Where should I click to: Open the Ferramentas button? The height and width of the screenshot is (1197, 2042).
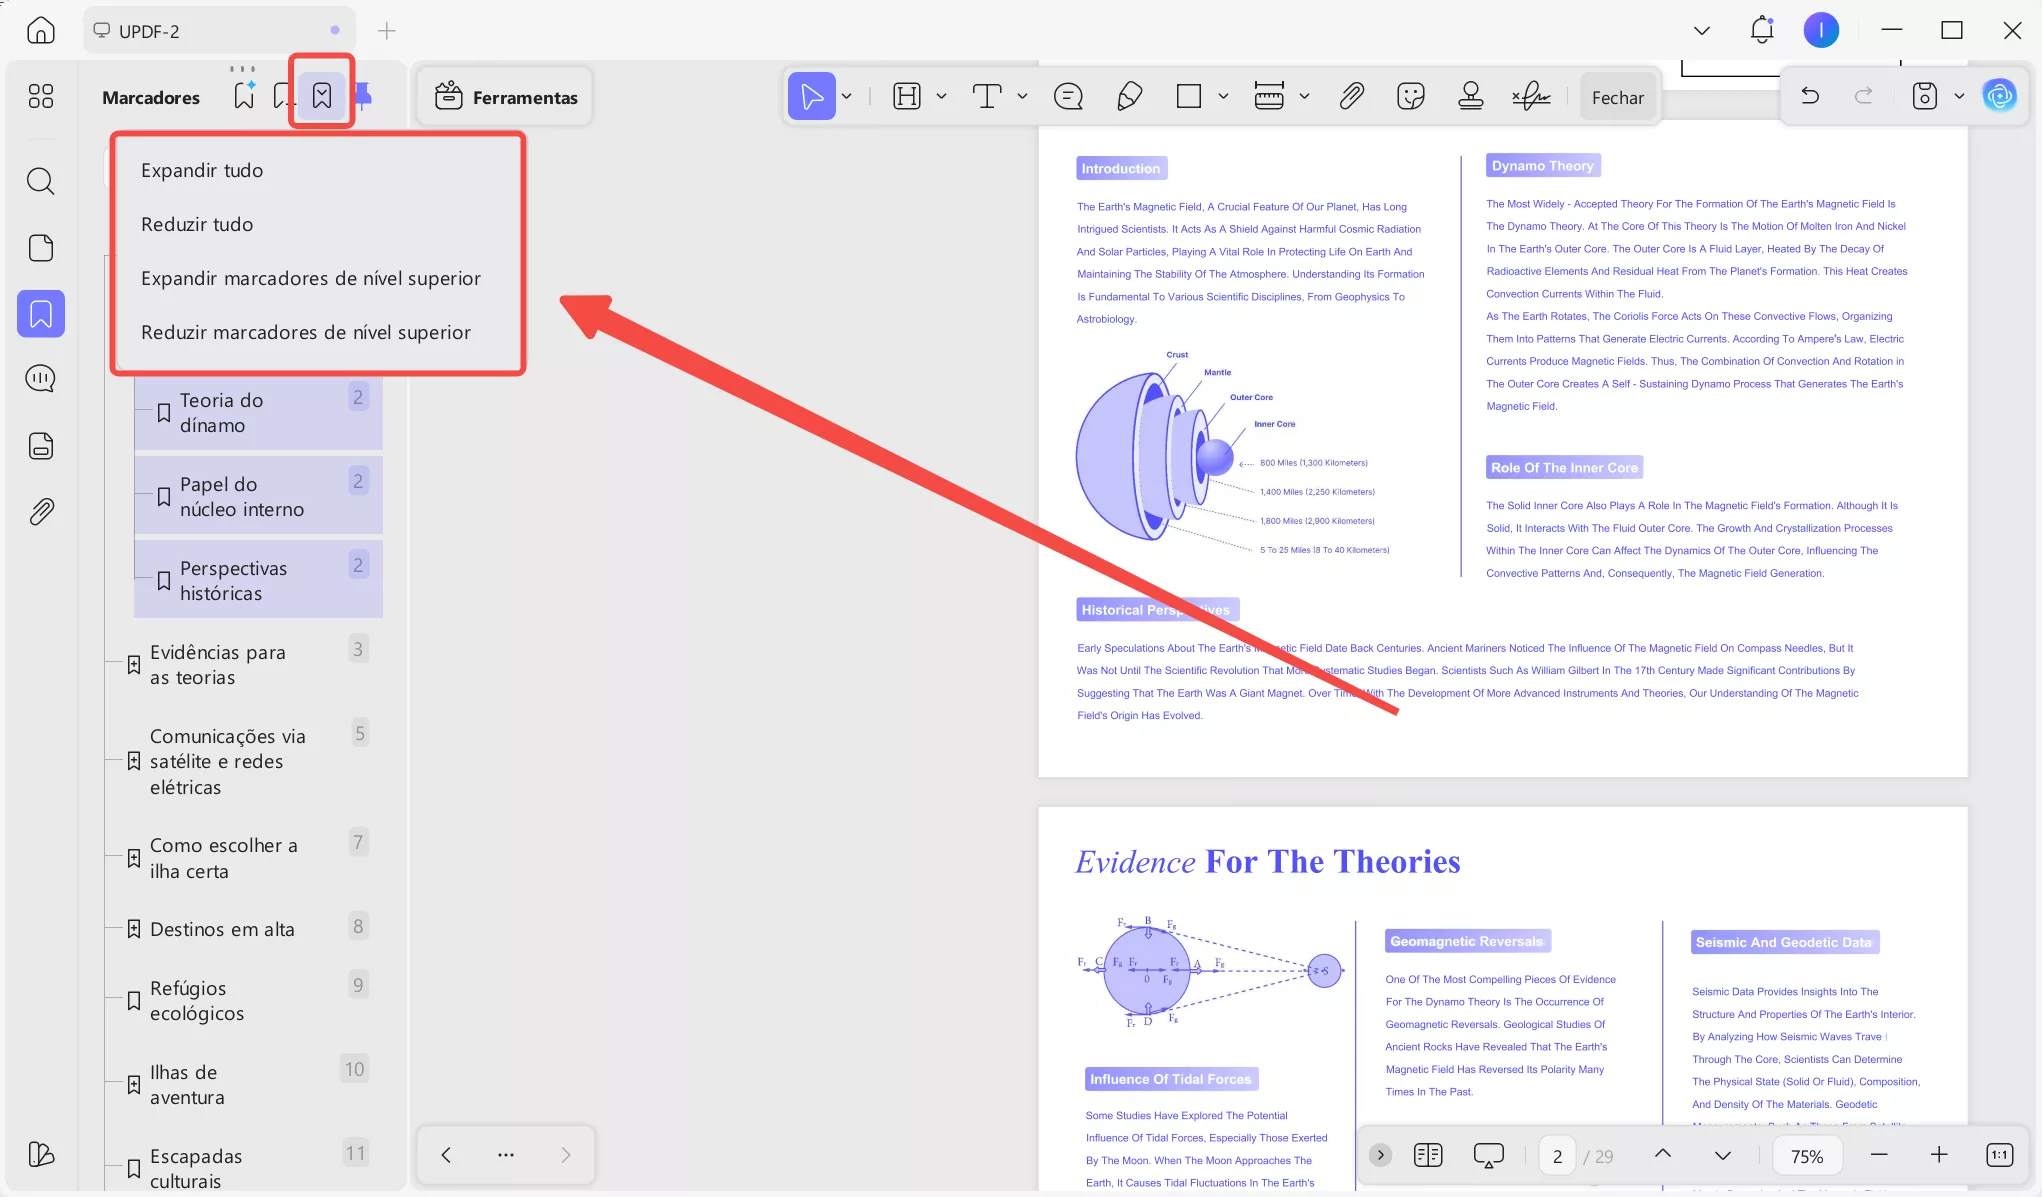[x=506, y=97]
